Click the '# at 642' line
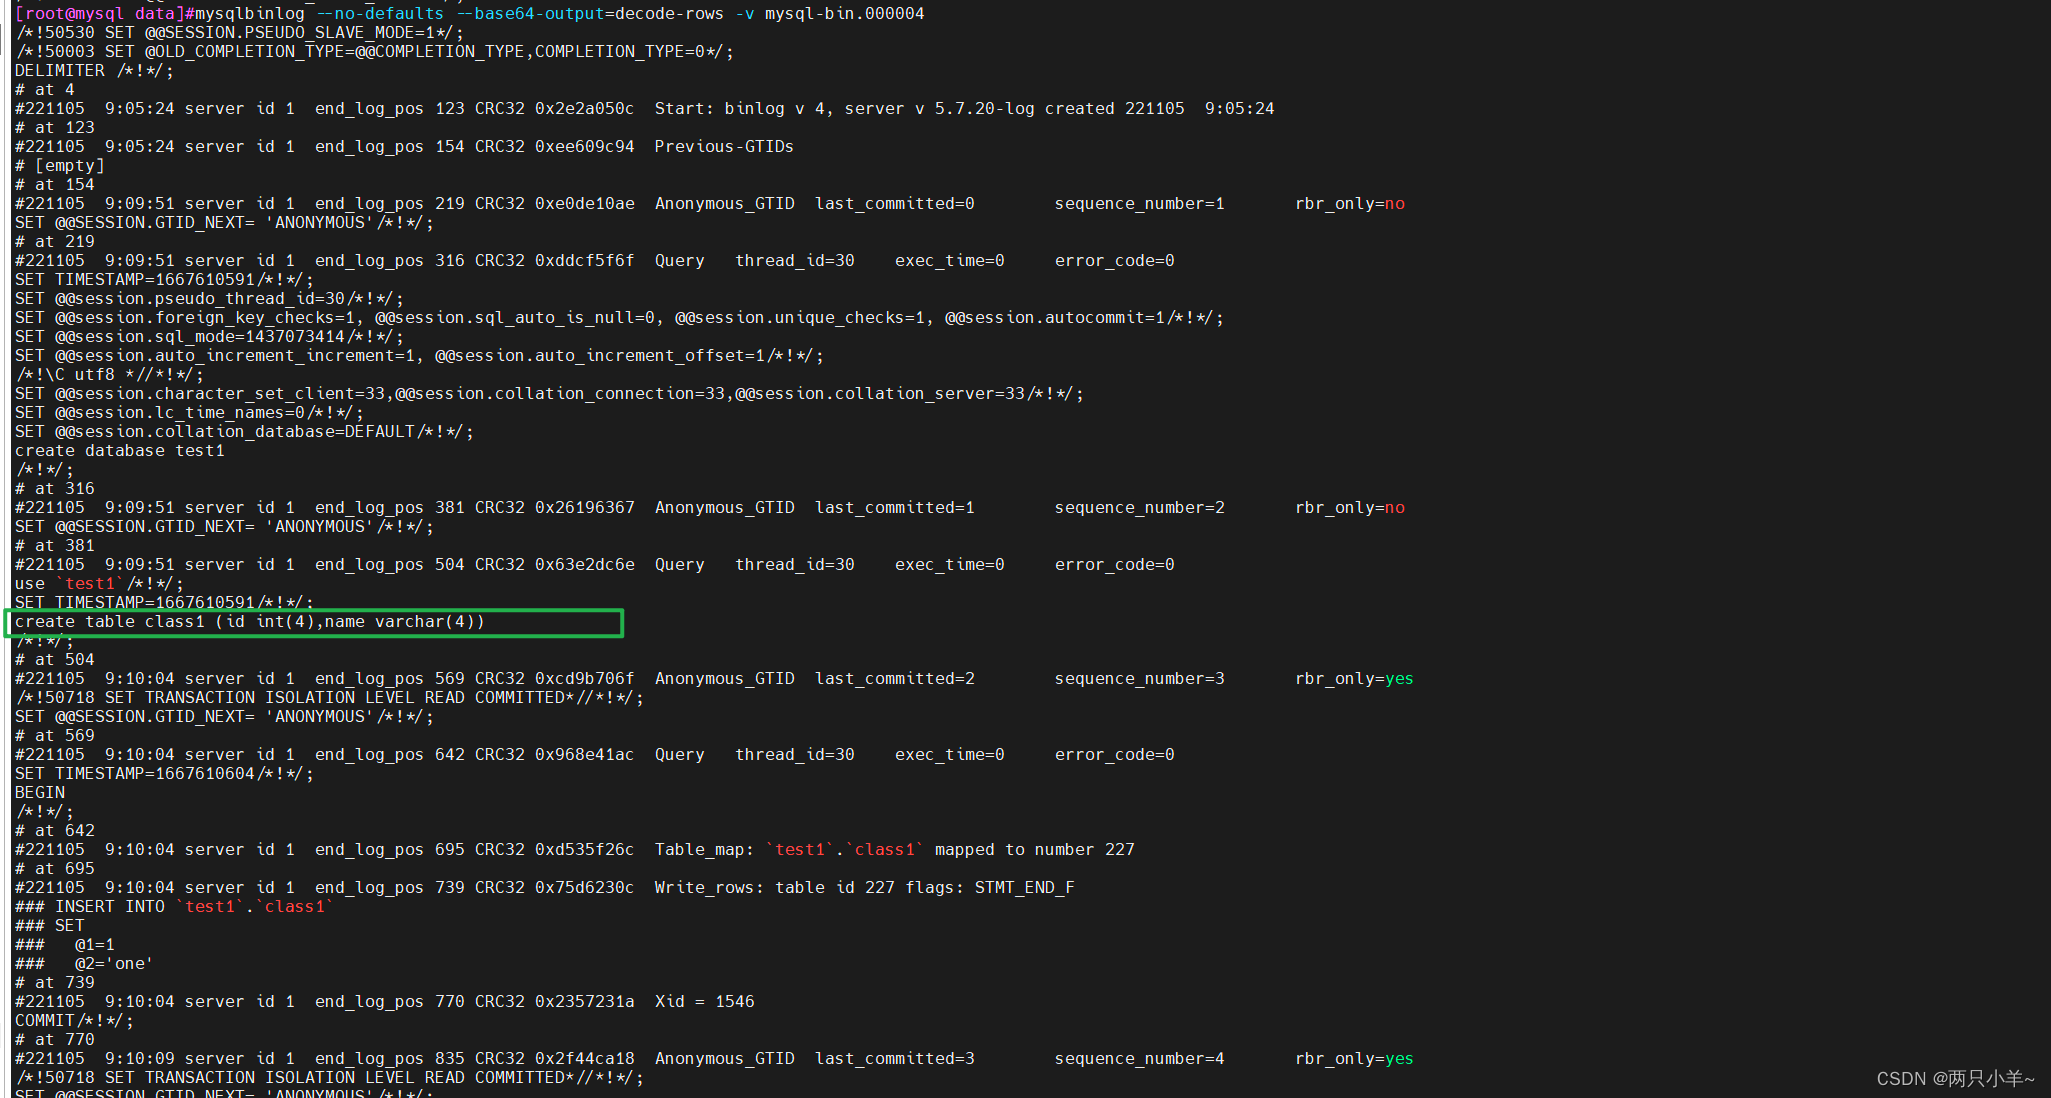The width and height of the screenshot is (2051, 1098). tap(54, 830)
